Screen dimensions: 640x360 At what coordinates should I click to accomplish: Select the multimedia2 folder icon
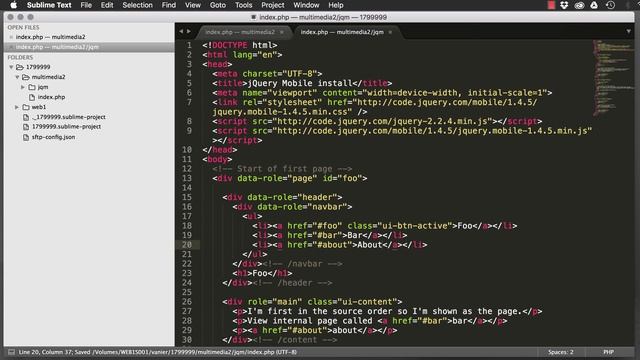(26, 77)
